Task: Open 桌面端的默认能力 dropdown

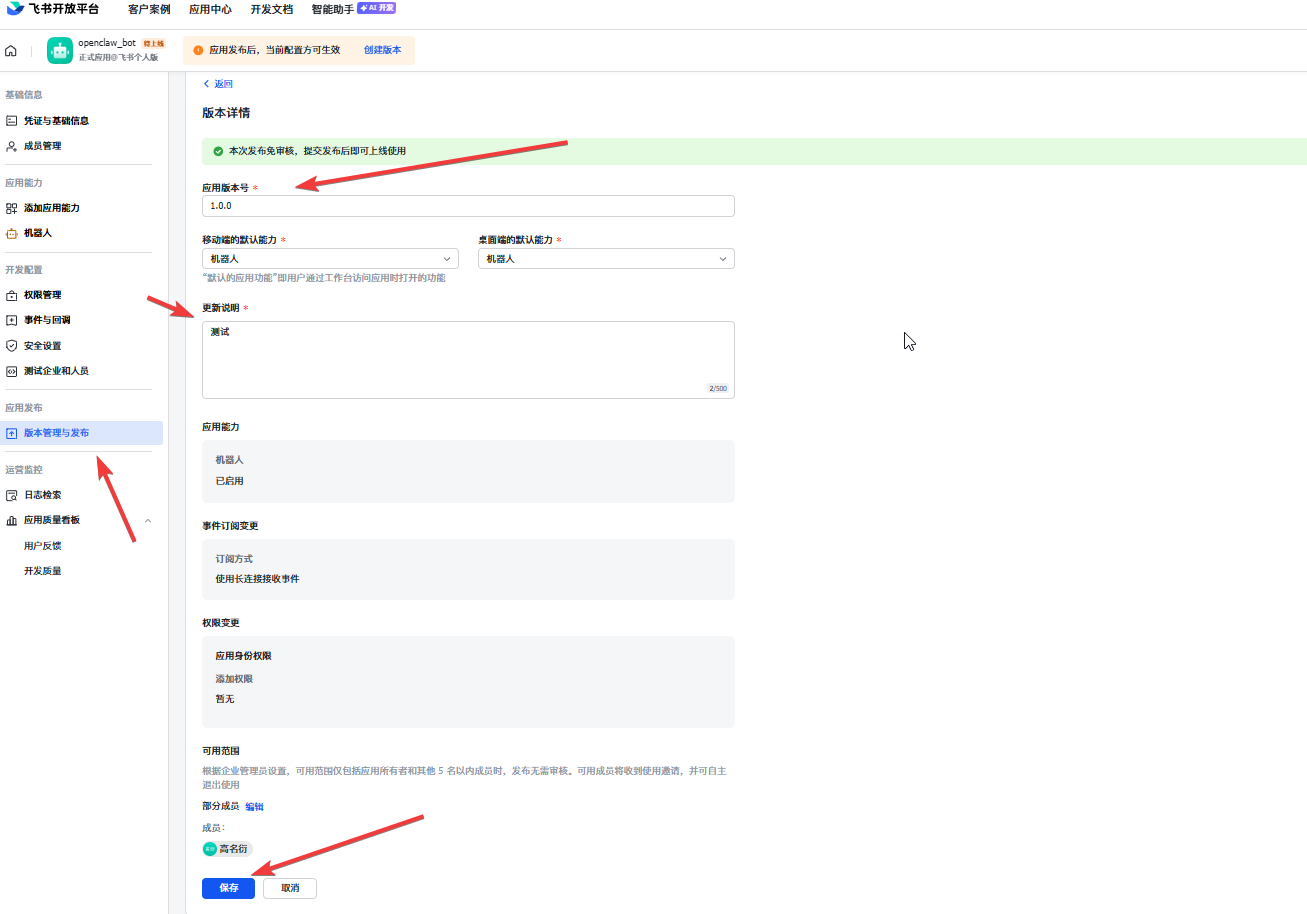Action: (x=606, y=259)
